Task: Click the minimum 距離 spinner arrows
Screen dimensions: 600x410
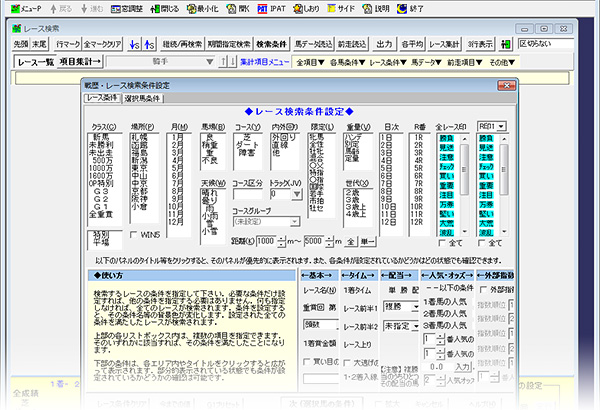Action: point(281,241)
